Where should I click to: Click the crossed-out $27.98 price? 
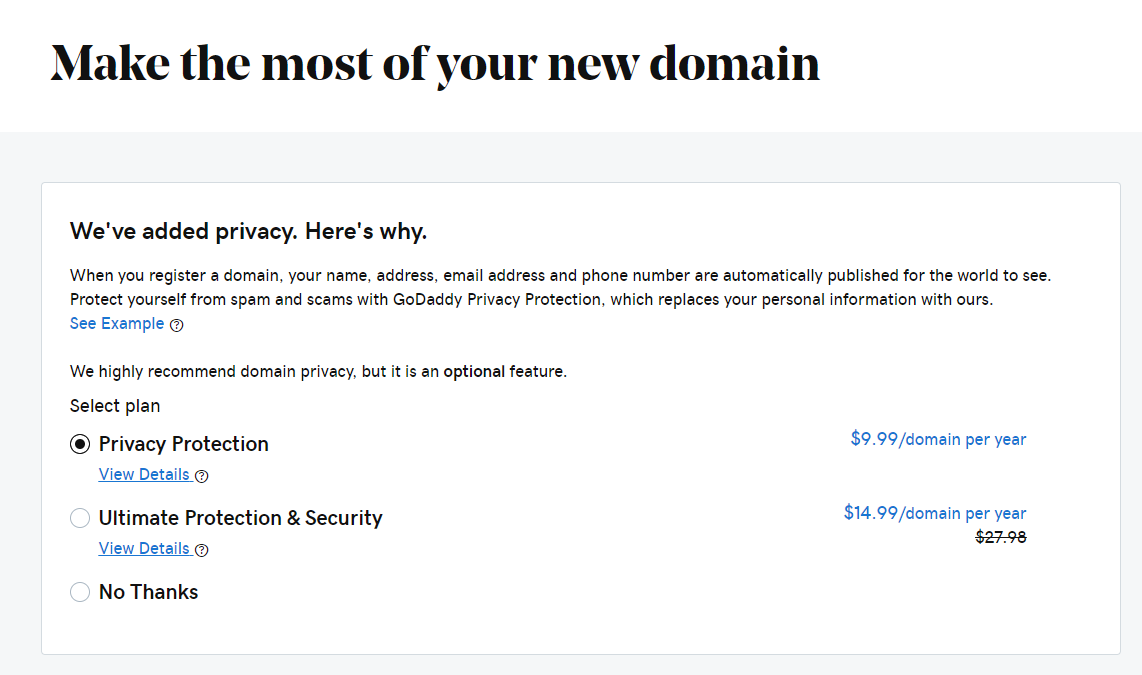1001,538
